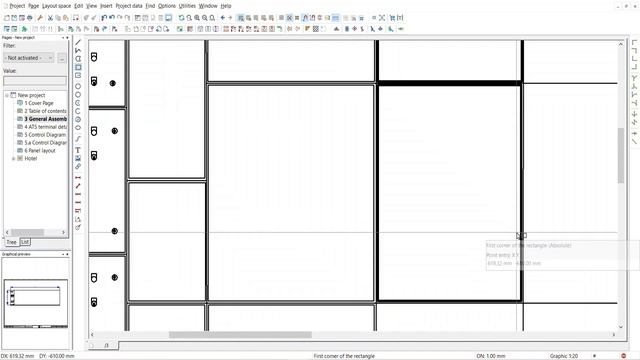Select the Insert Image tool

click(x=78, y=158)
